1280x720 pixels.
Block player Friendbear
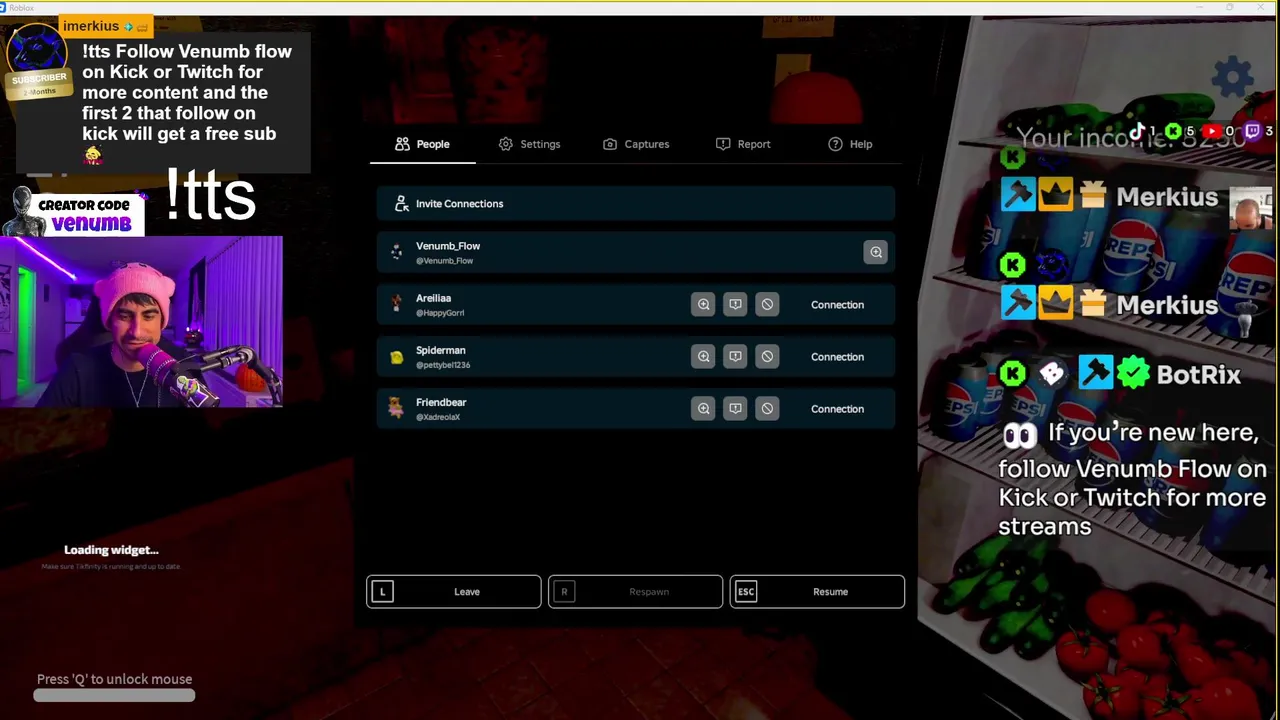(x=767, y=408)
